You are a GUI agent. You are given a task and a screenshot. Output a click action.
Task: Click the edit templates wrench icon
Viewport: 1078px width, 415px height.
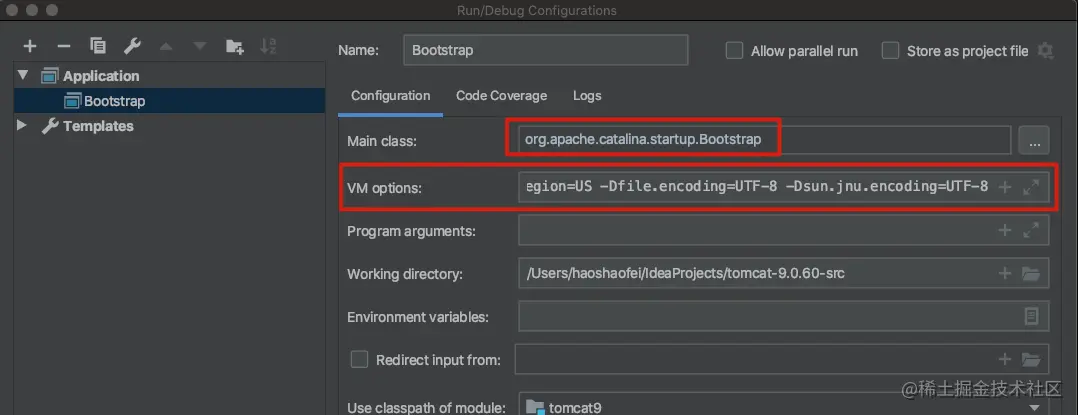coord(131,46)
